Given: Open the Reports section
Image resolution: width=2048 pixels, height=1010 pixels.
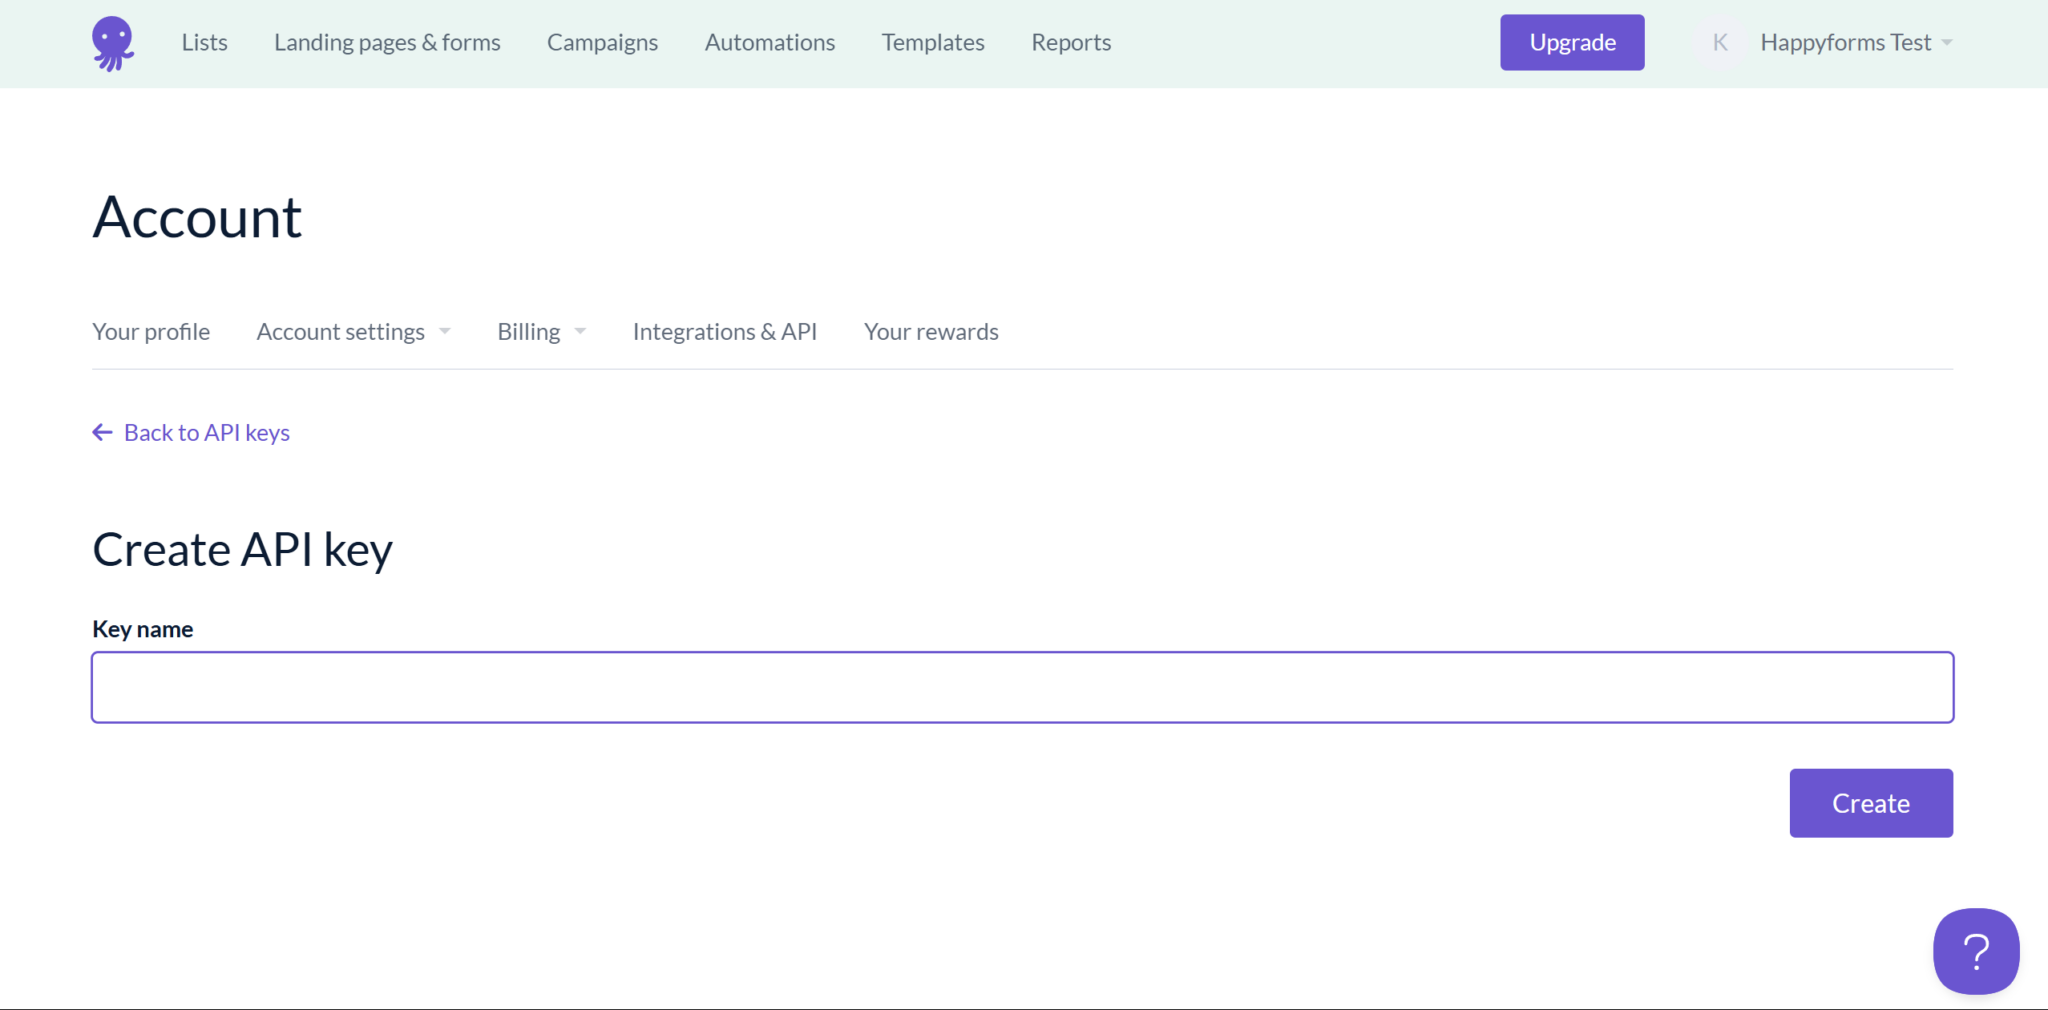Looking at the screenshot, I should tap(1070, 42).
